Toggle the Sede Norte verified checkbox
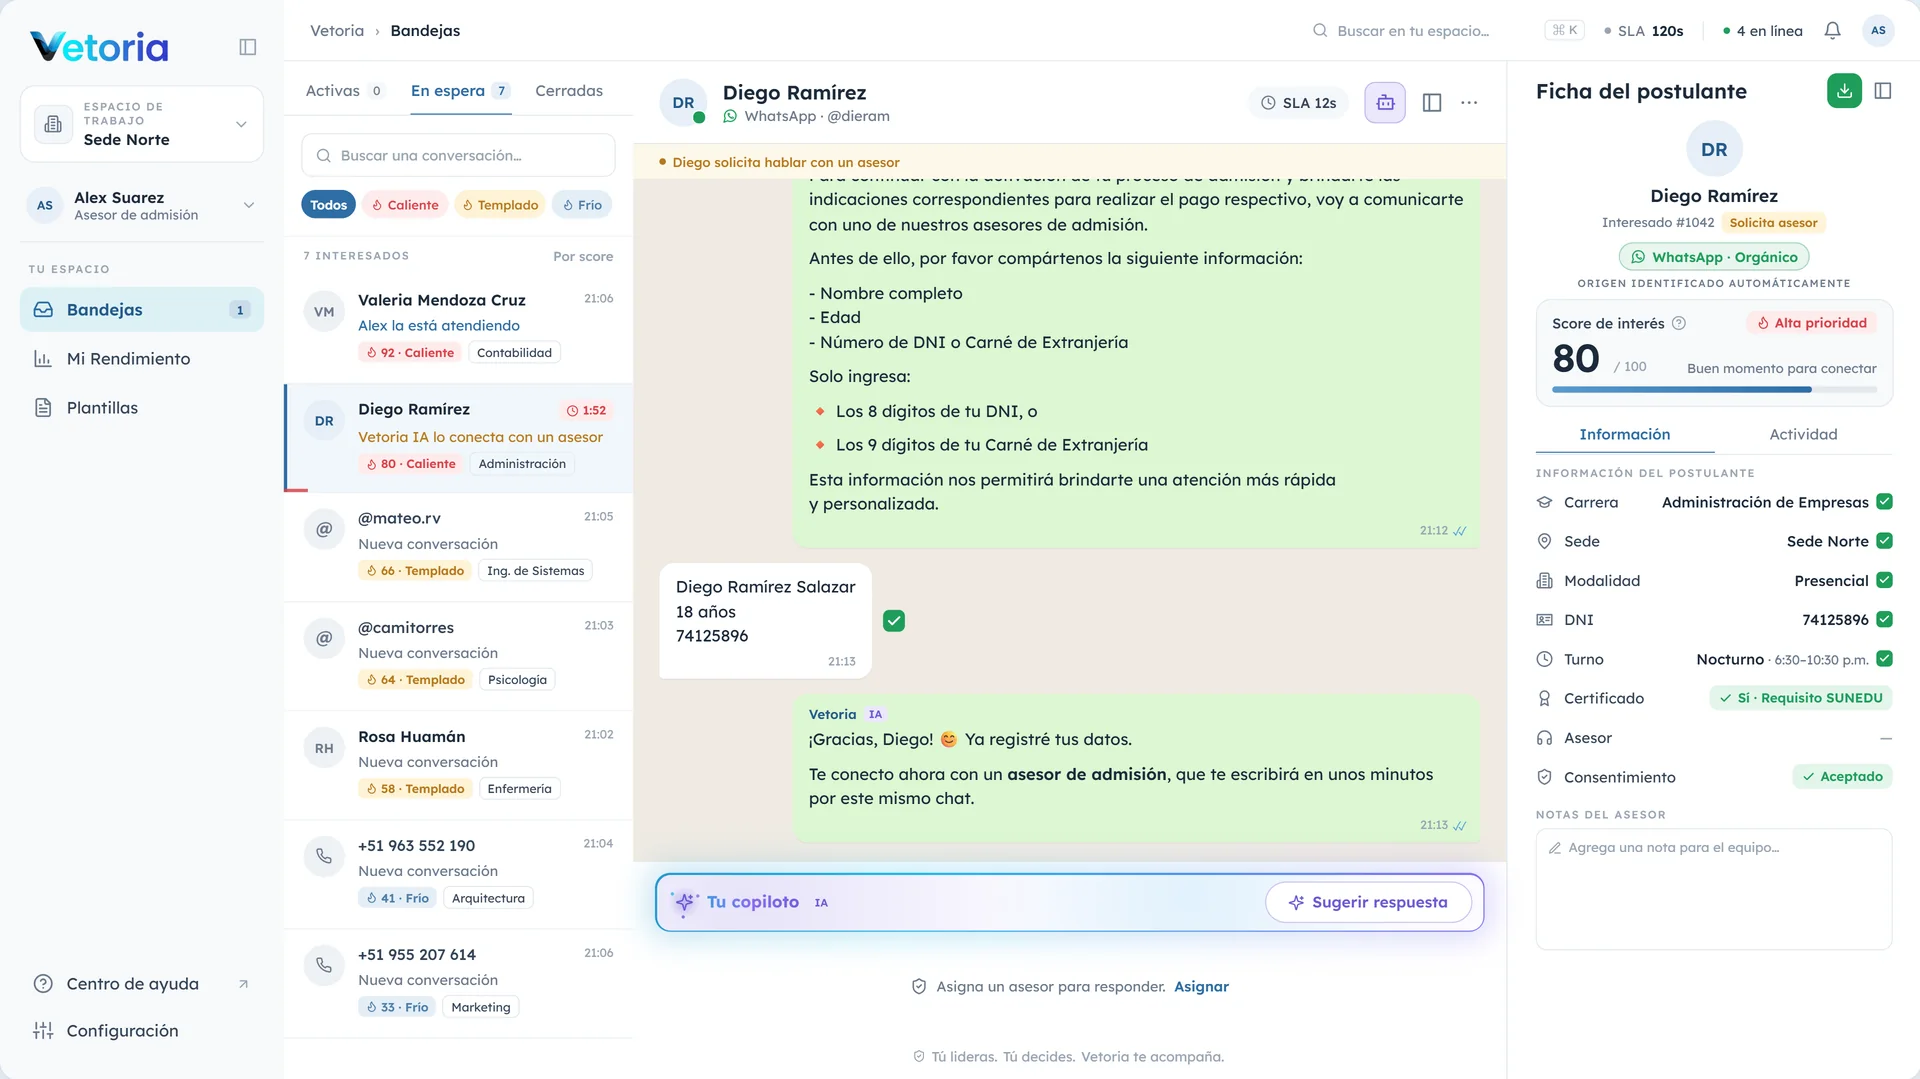Image resolution: width=1920 pixels, height=1079 pixels. [1884, 541]
